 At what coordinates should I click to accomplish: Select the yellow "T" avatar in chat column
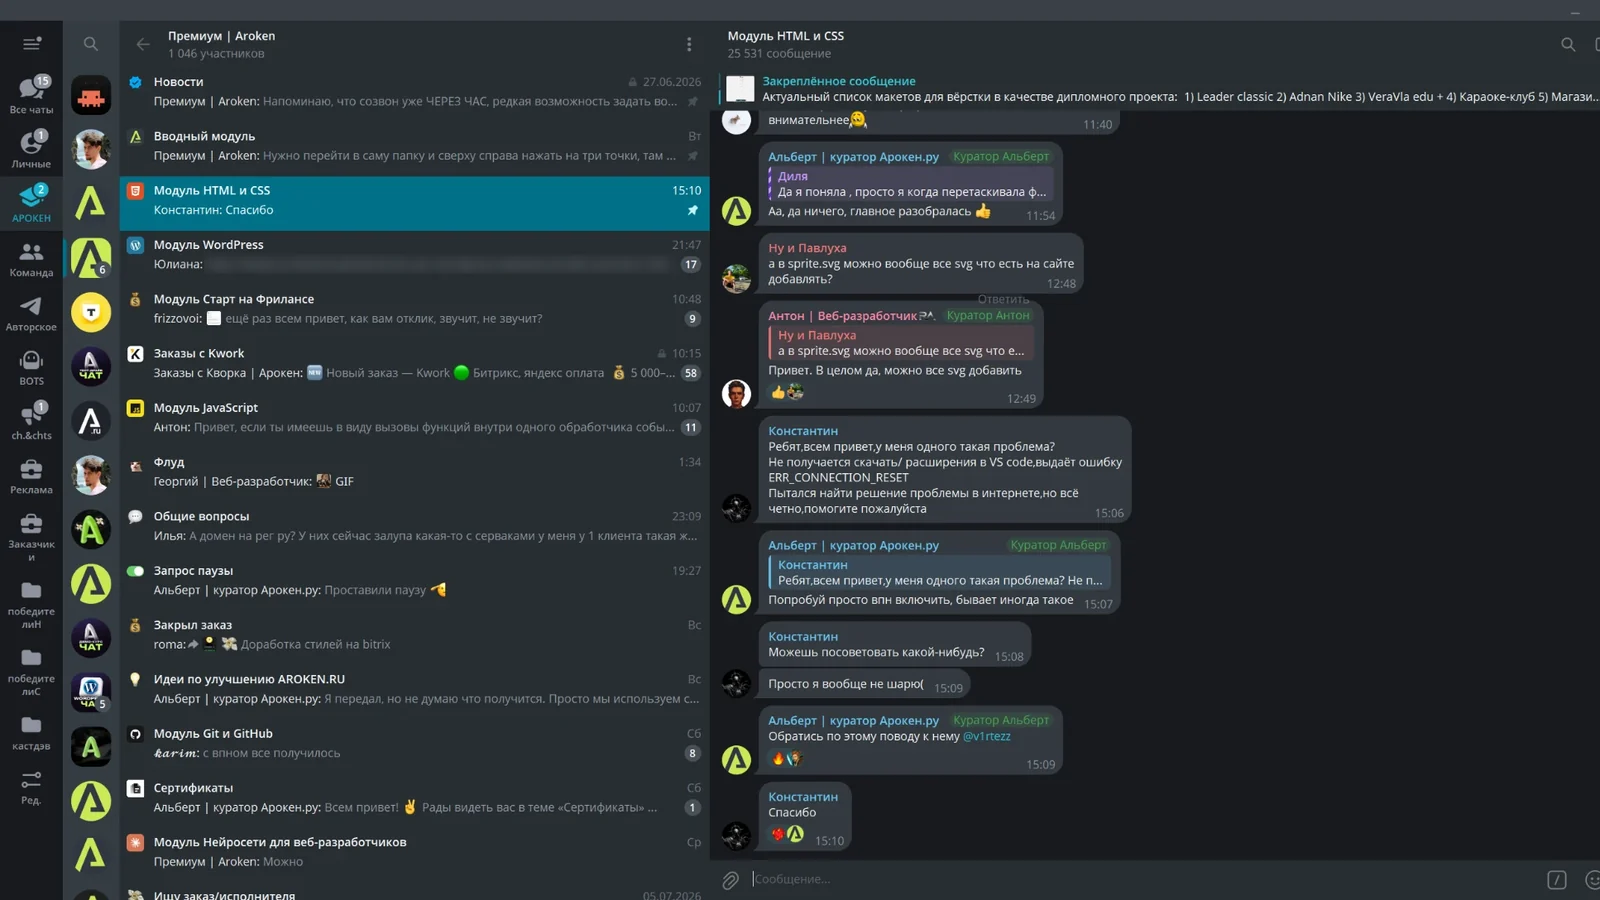coord(91,312)
